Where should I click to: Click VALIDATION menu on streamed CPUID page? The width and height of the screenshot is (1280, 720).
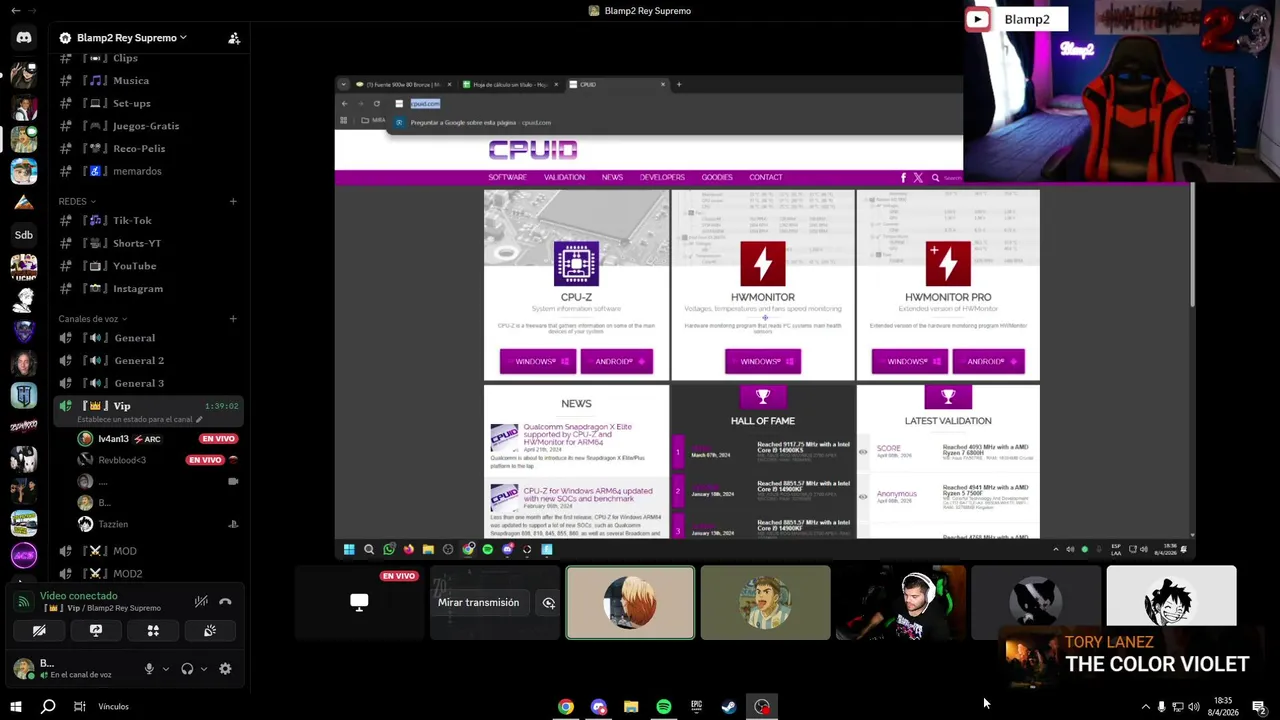[564, 177]
